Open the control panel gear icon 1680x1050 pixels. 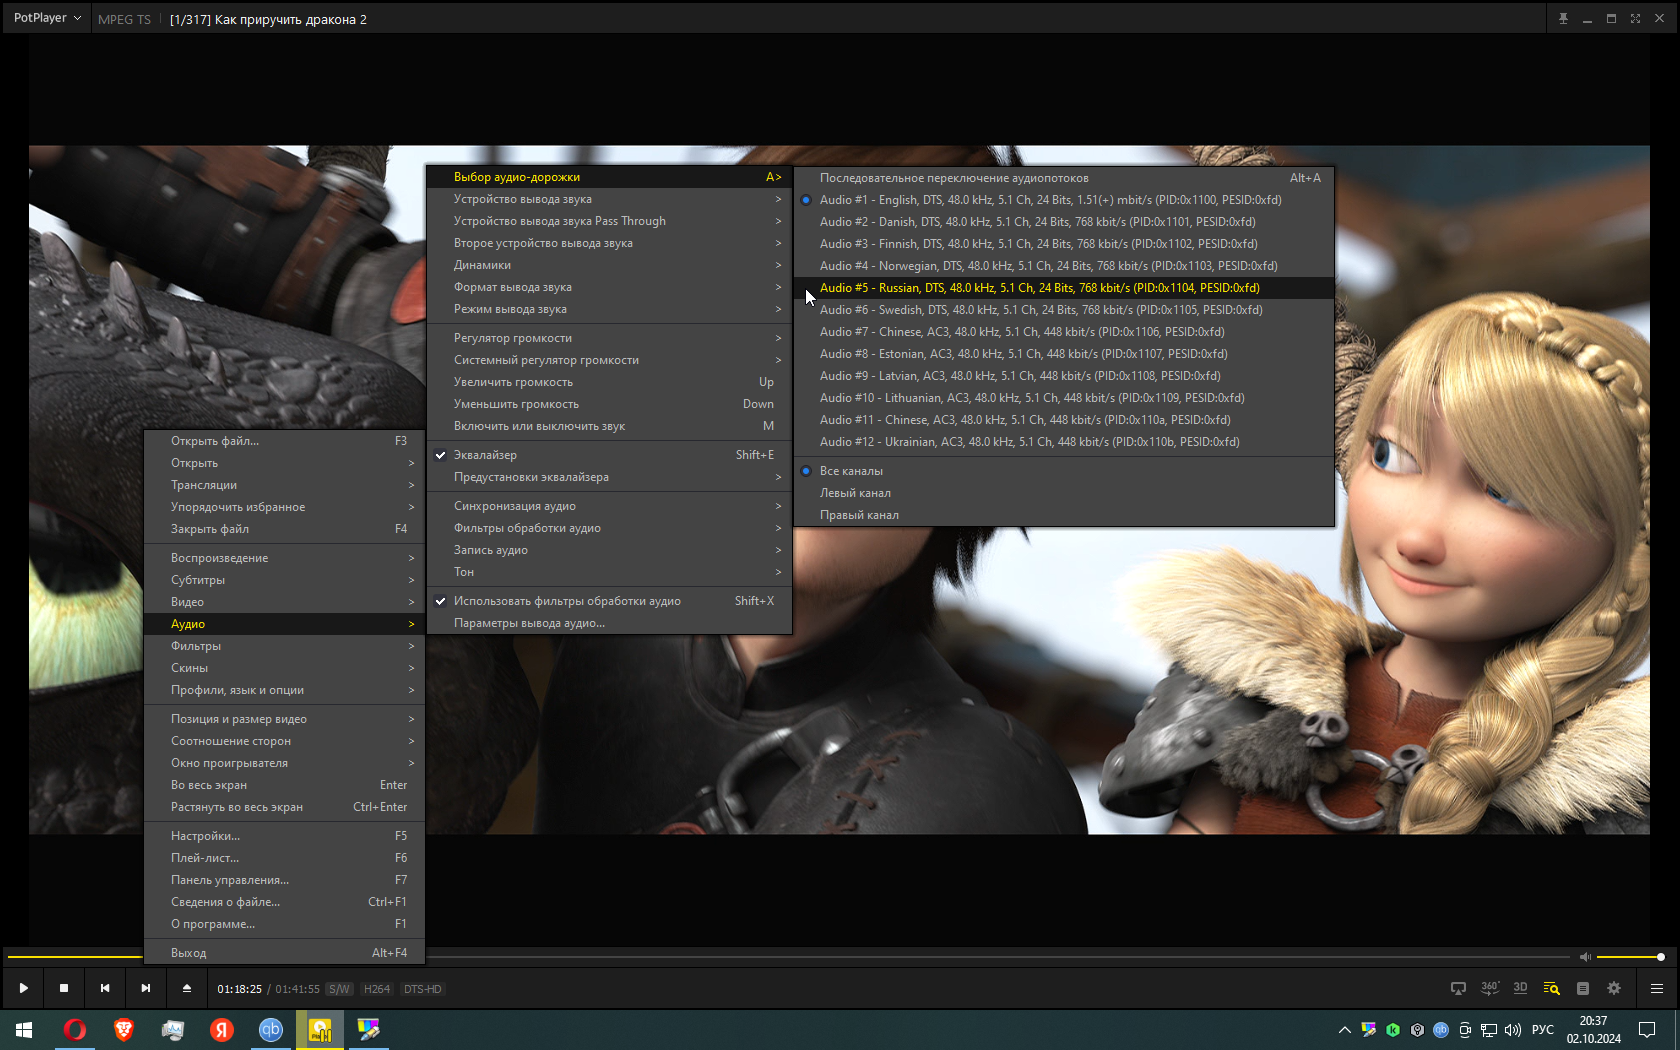[1614, 988]
